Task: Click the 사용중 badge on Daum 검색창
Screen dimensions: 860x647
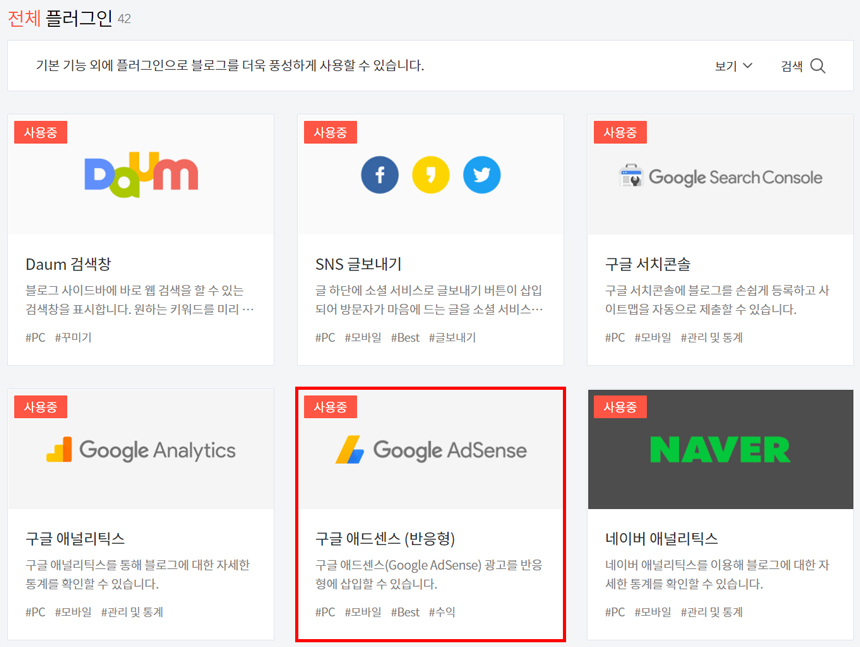Action: [41, 132]
